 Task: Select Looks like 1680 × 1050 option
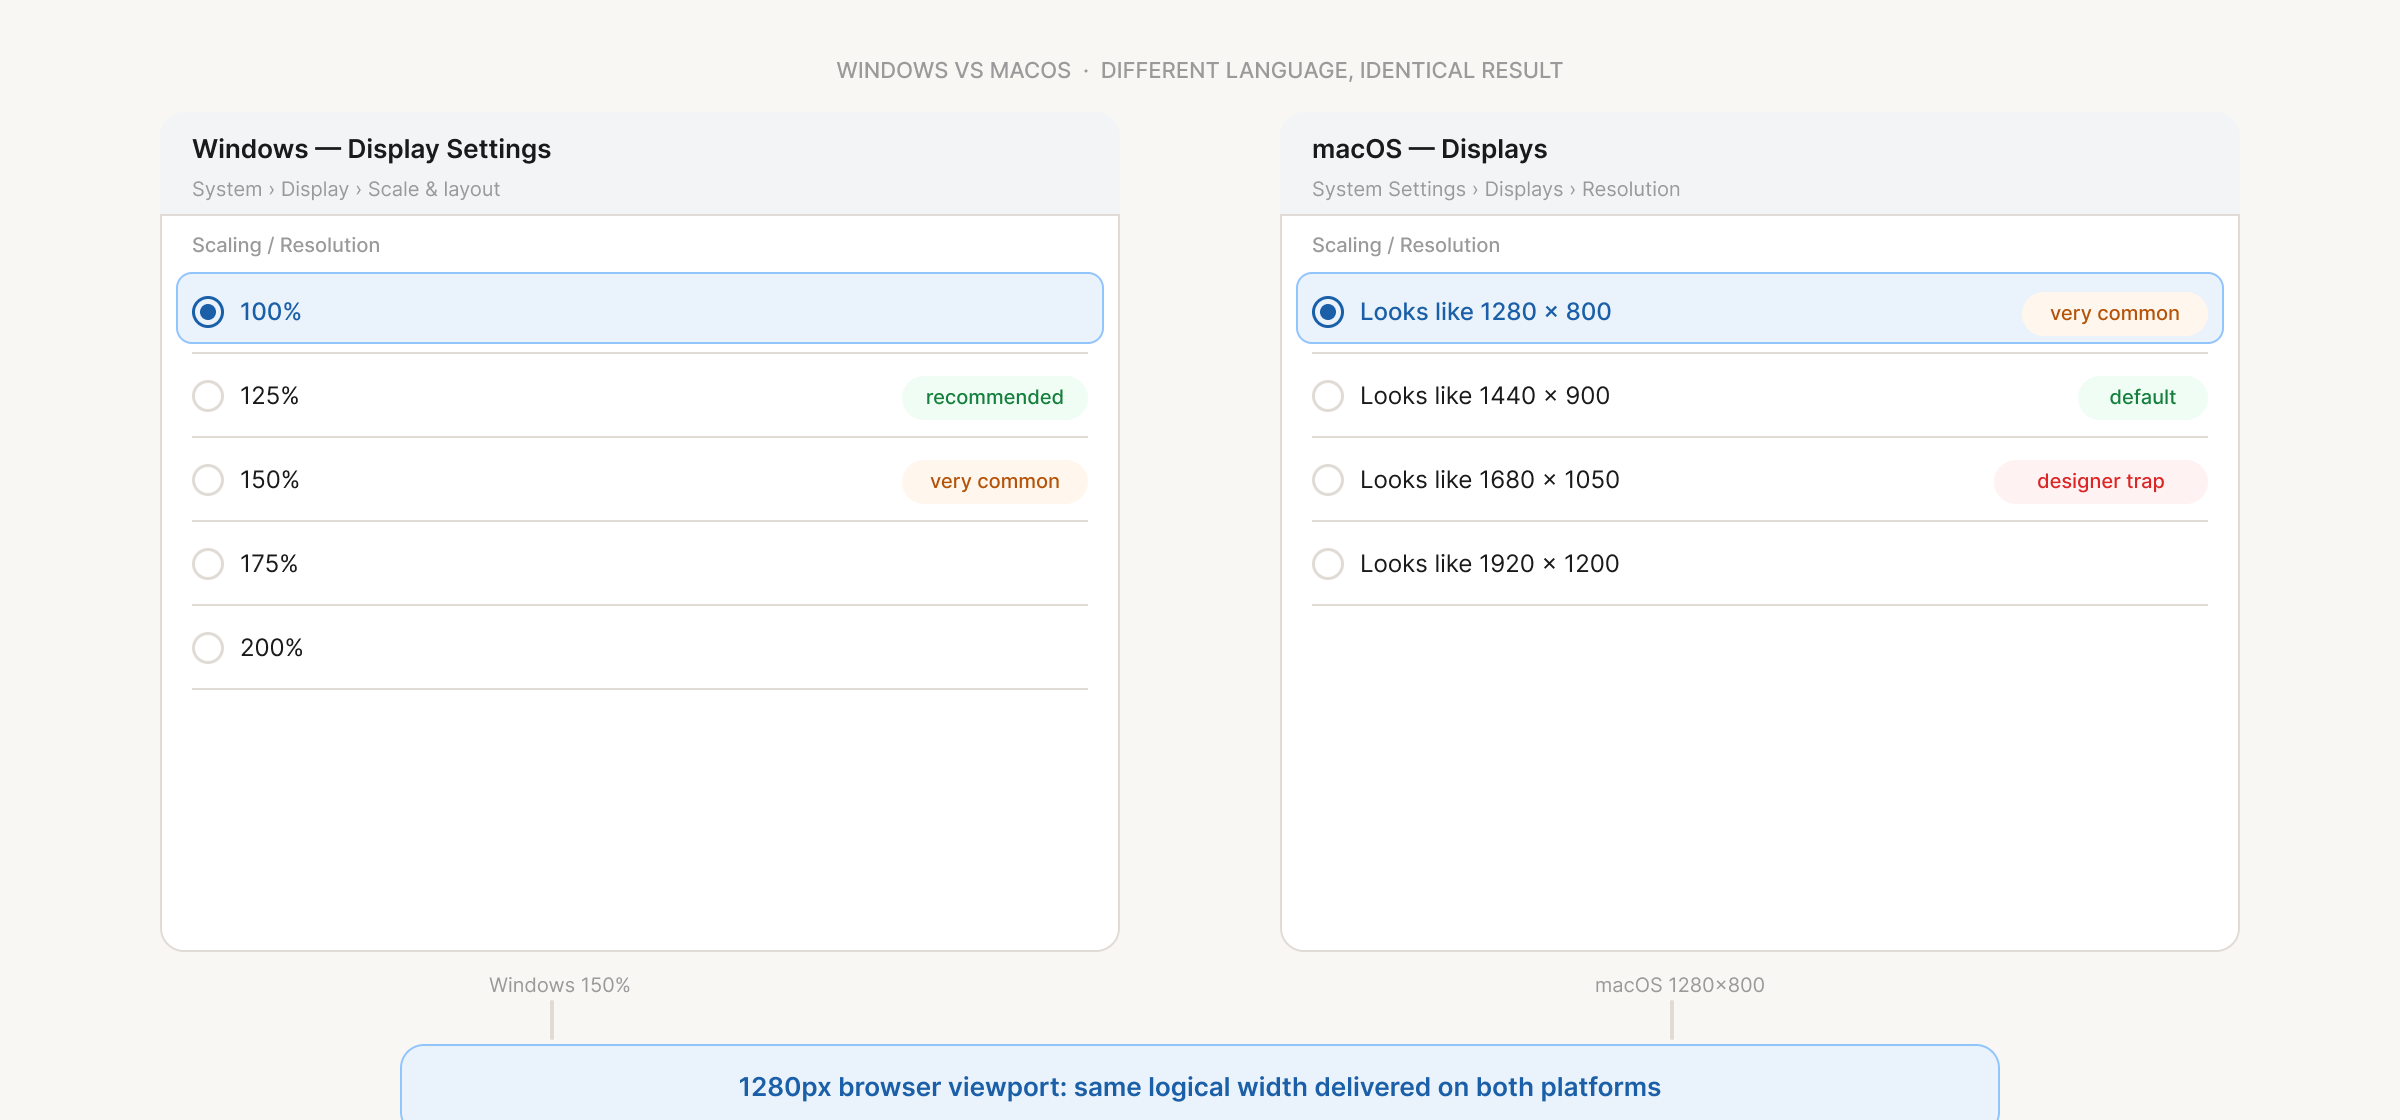[x=1328, y=480]
